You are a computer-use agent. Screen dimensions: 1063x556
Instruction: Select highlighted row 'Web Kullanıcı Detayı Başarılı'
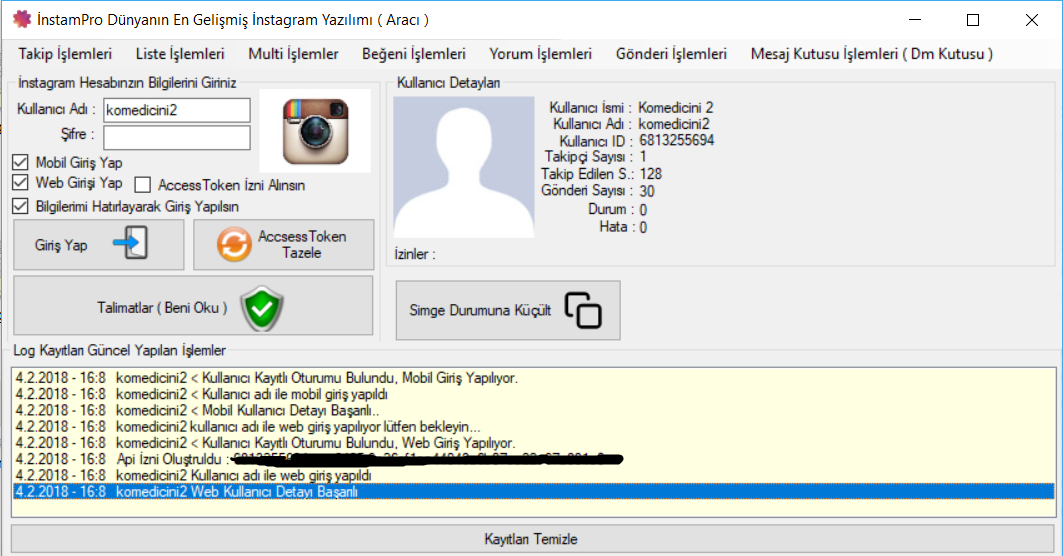tap(534, 492)
